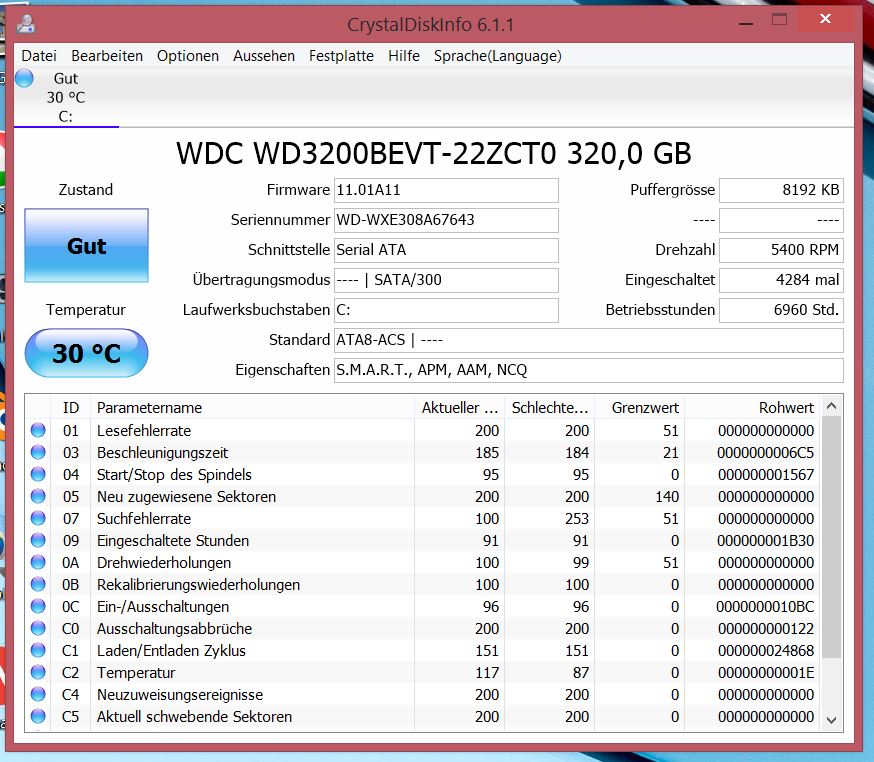The width and height of the screenshot is (874, 762).
Task: Click raw value 0000000010BC of Ein-/Ausschaltungen
Action: [x=765, y=606]
